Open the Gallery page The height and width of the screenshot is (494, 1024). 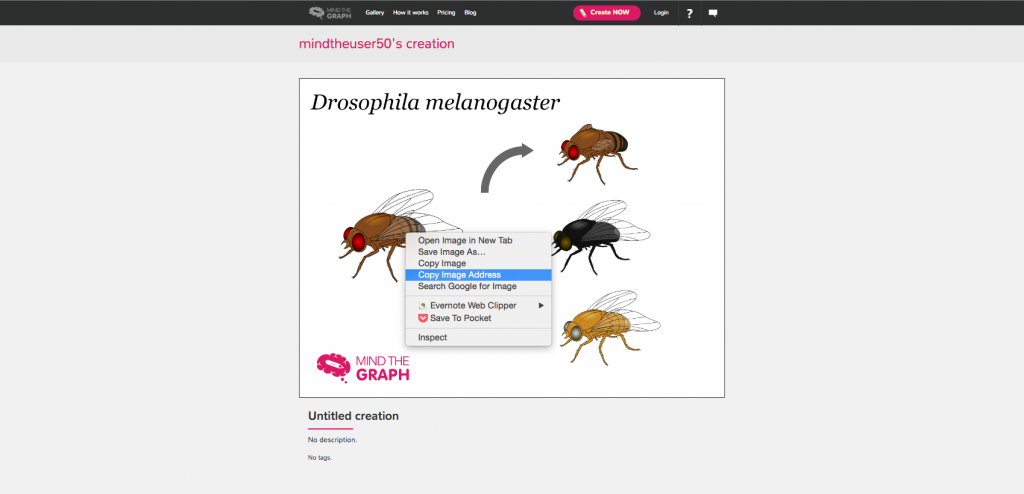click(375, 12)
